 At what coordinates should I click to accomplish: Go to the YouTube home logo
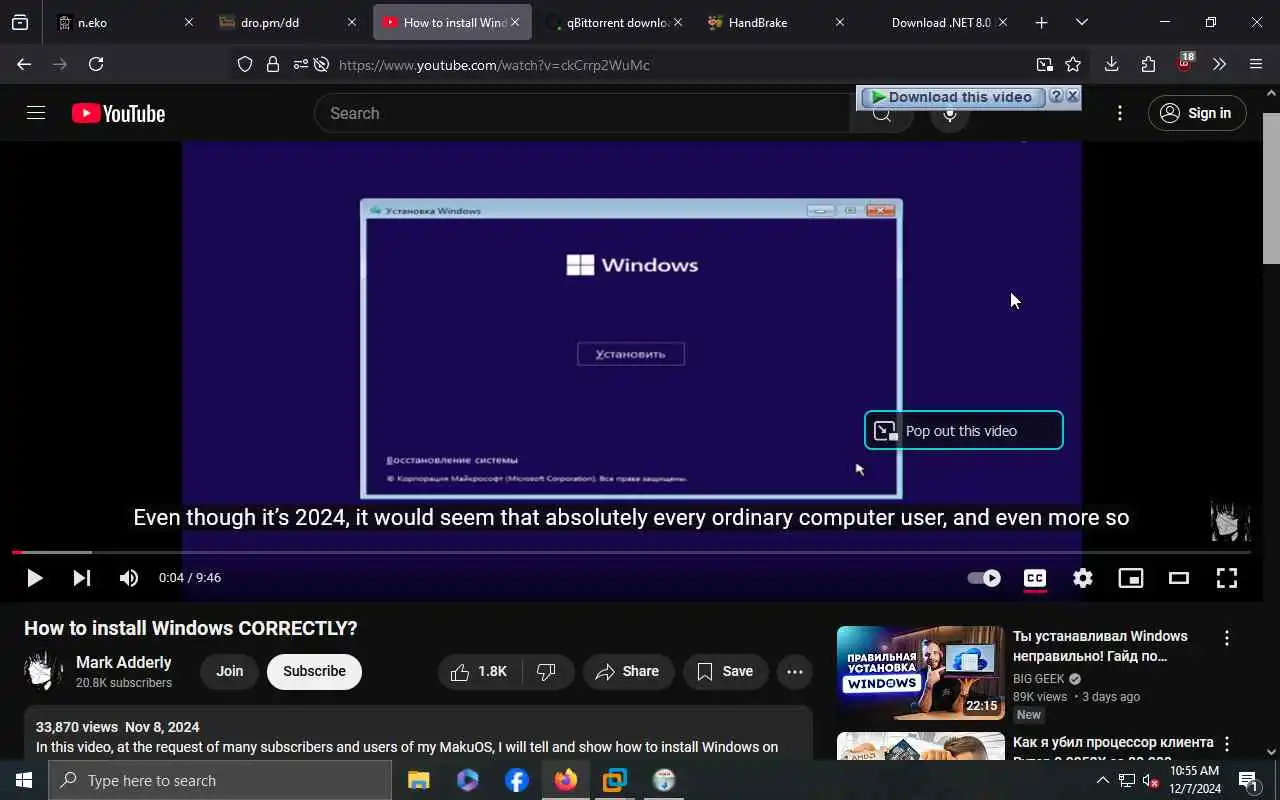coord(118,114)
